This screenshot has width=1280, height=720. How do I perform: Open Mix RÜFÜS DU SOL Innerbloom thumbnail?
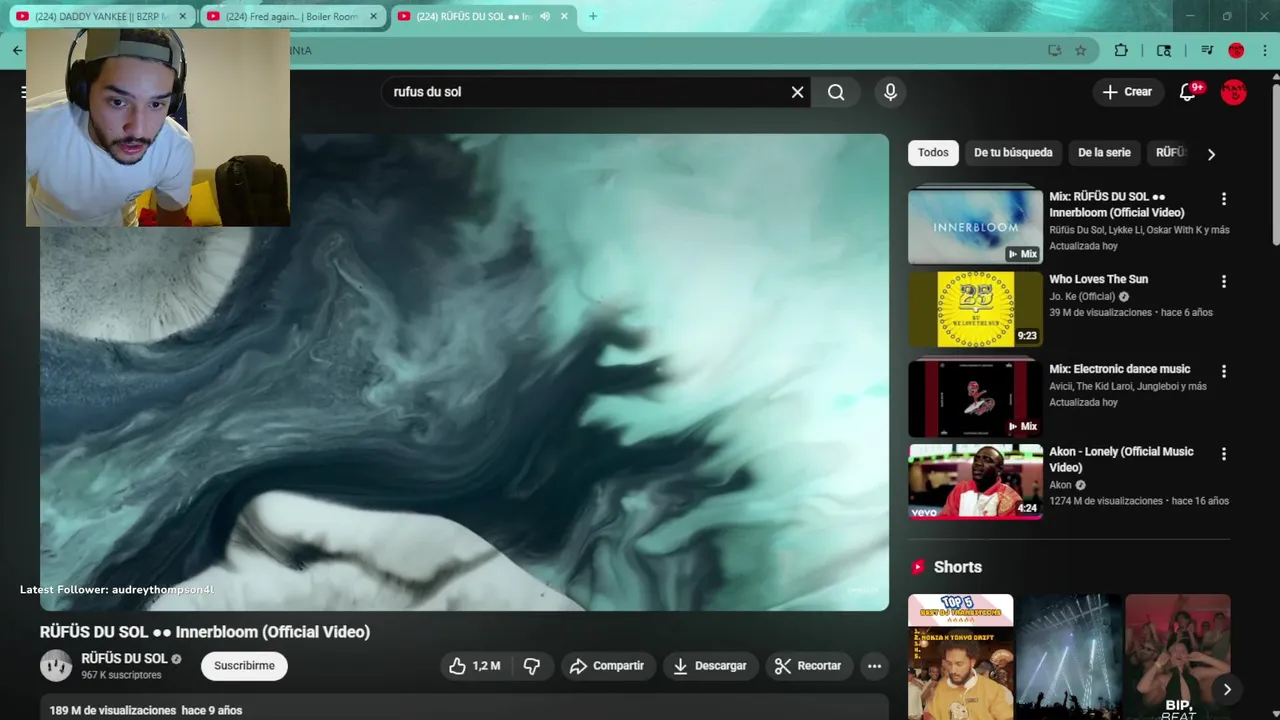[975, 225]
